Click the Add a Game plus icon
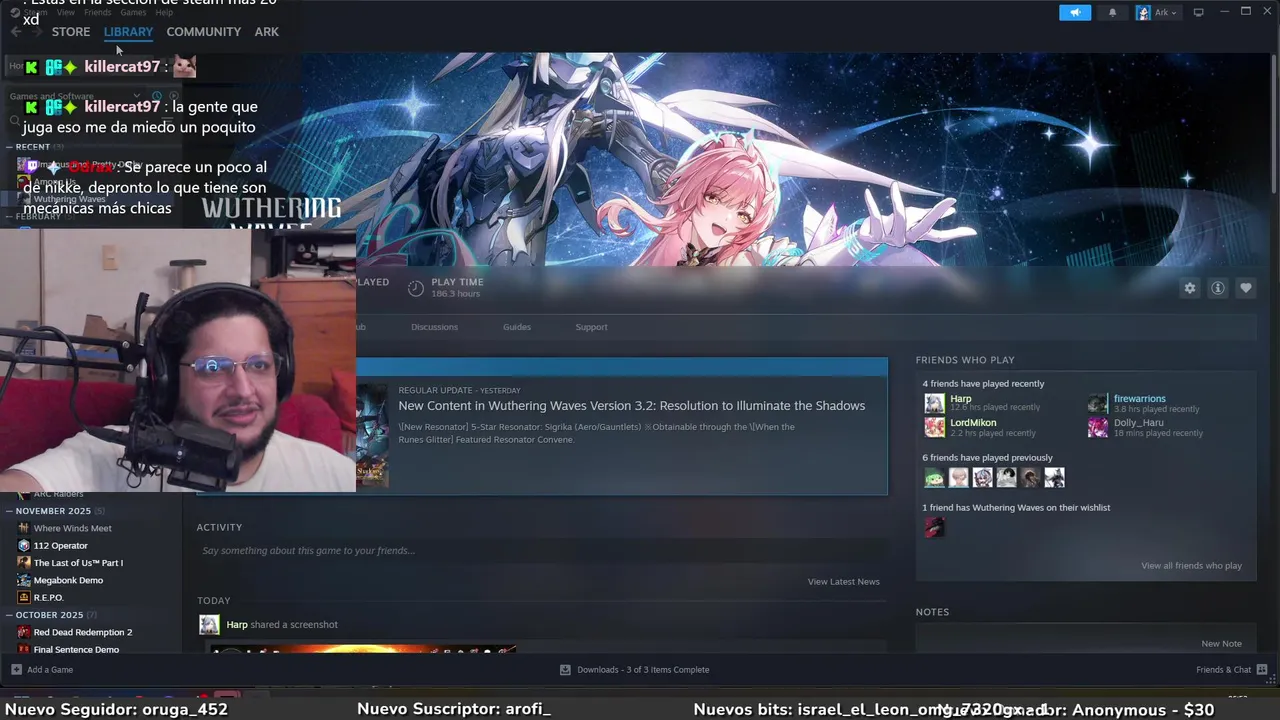Image resolution: width=1280 pixels, height=720 pixels. click(16, 670)
